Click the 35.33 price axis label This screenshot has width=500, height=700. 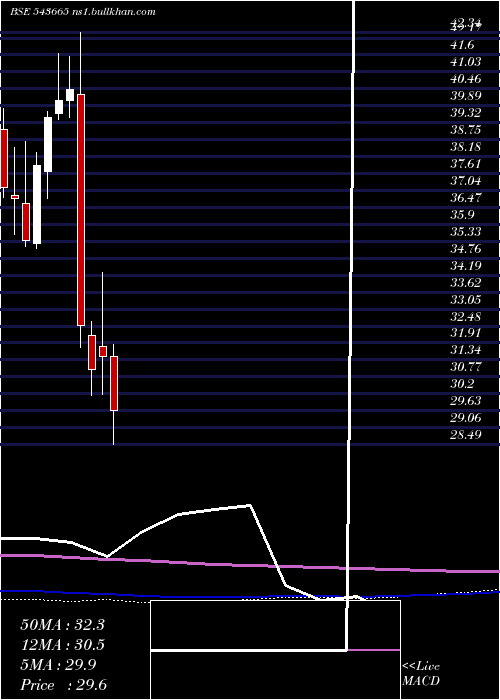[465, 232]
